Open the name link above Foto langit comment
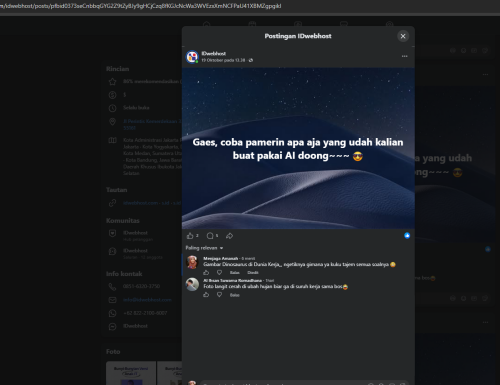500x385 pixels. point(233,280)
